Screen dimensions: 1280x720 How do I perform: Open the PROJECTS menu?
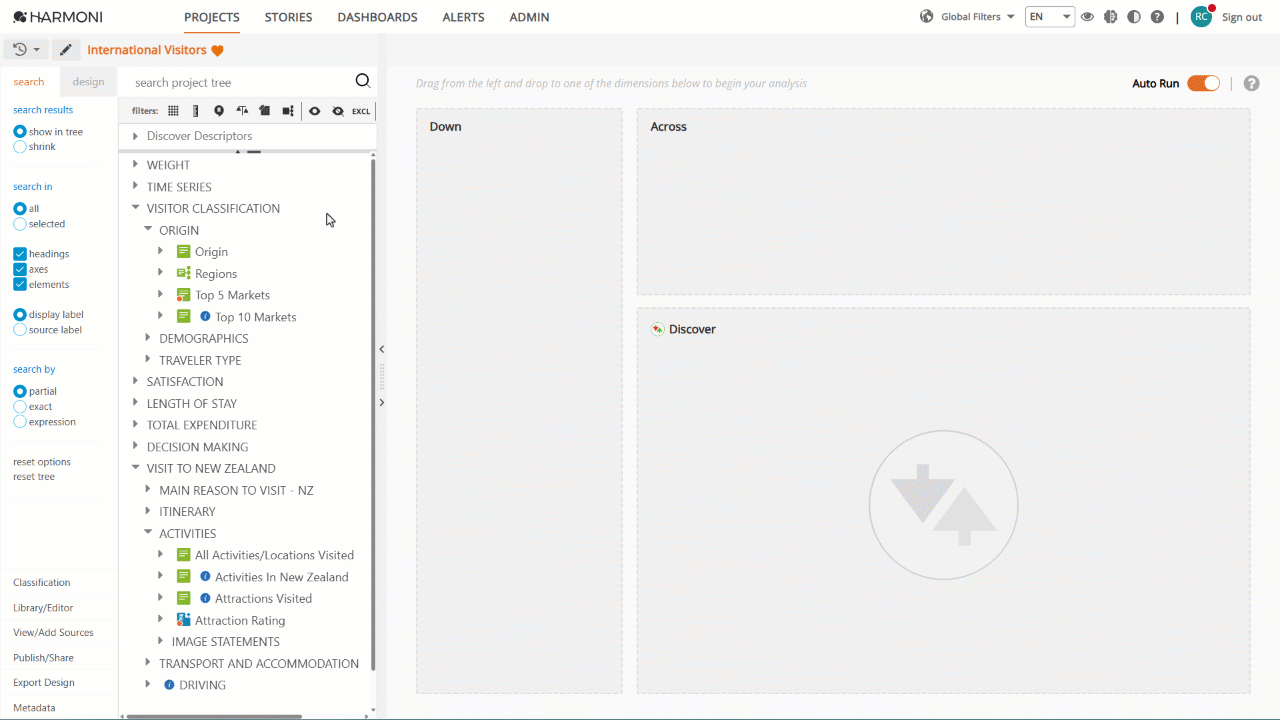(x=212, y=17)
